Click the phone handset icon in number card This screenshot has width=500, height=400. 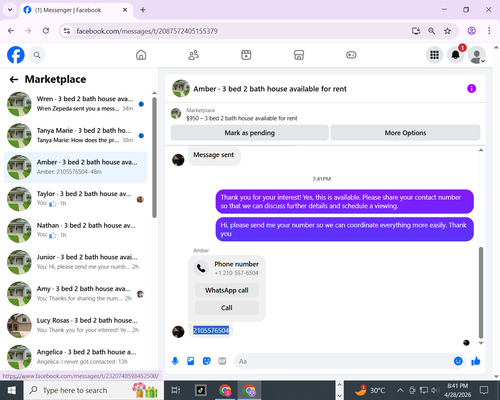click(x=201, y=268)
